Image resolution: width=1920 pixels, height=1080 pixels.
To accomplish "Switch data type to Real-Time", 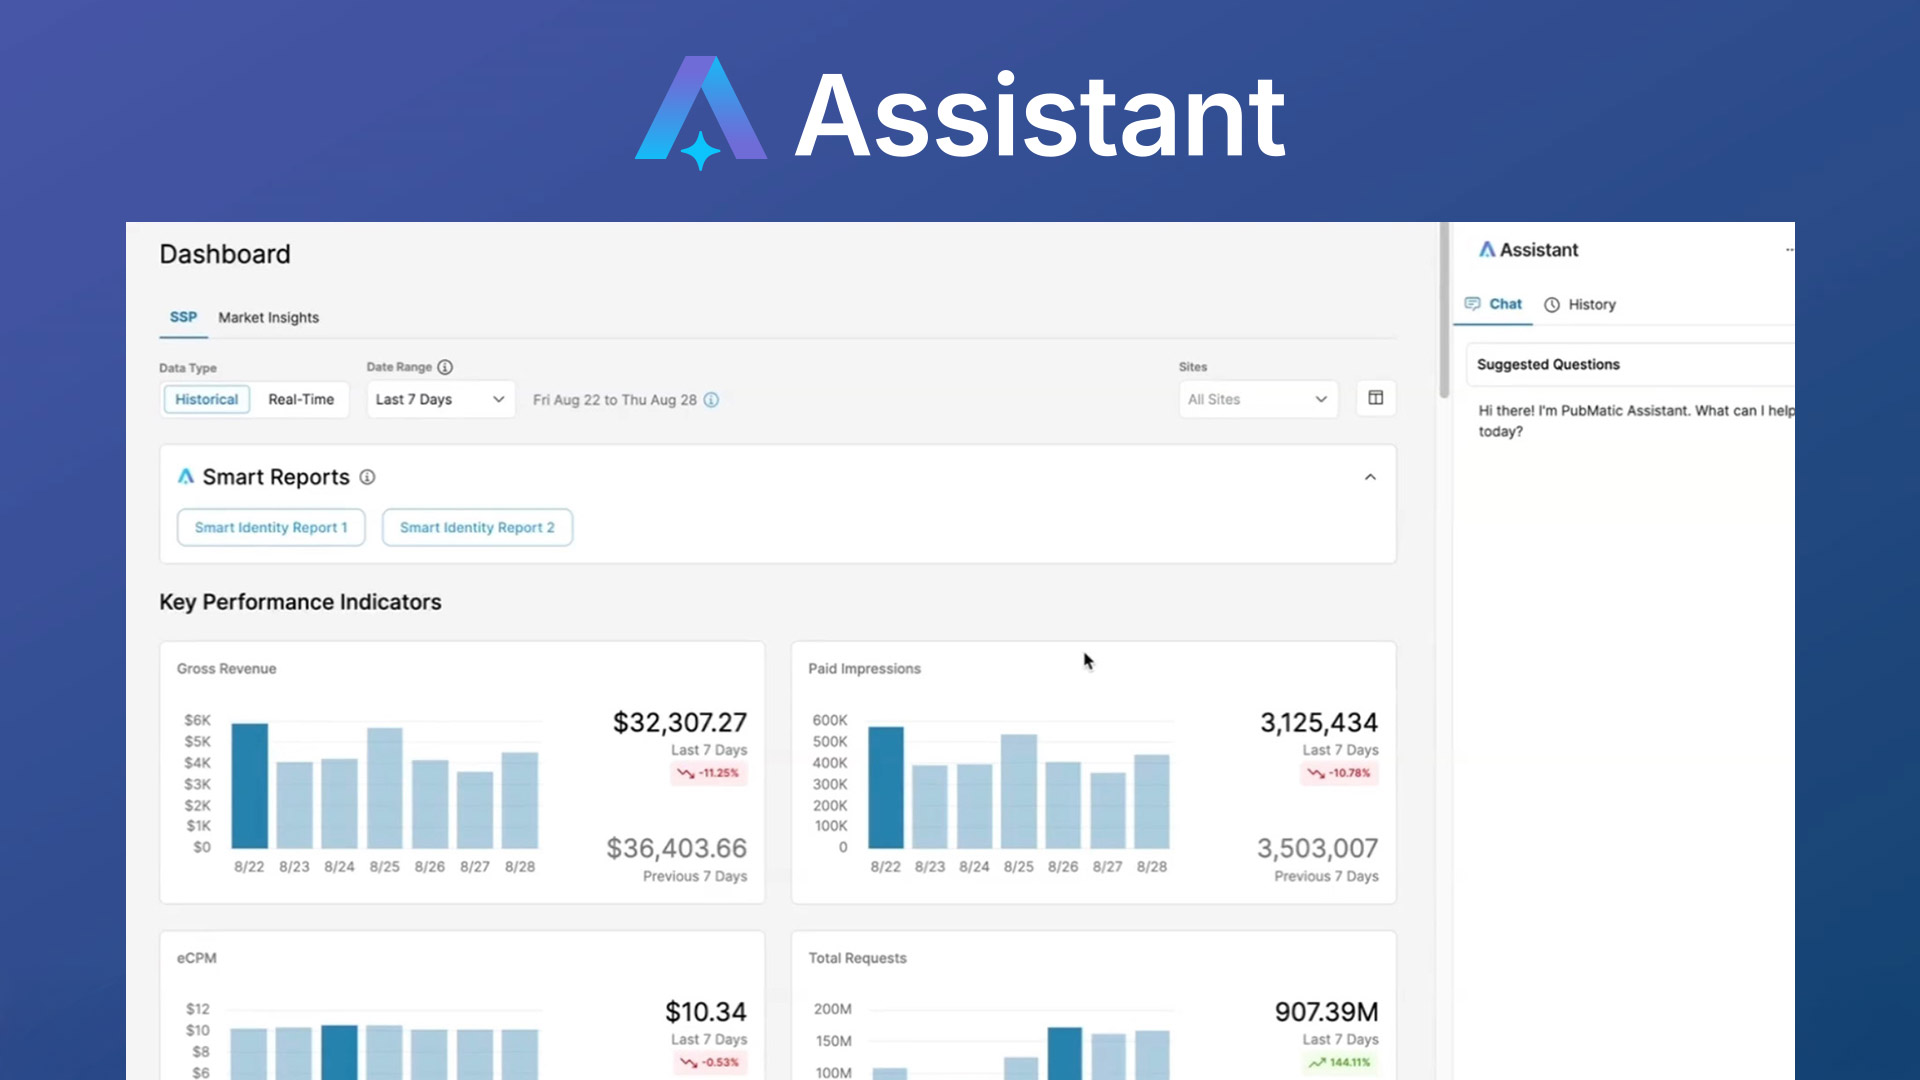I will [x=300, y=399].
